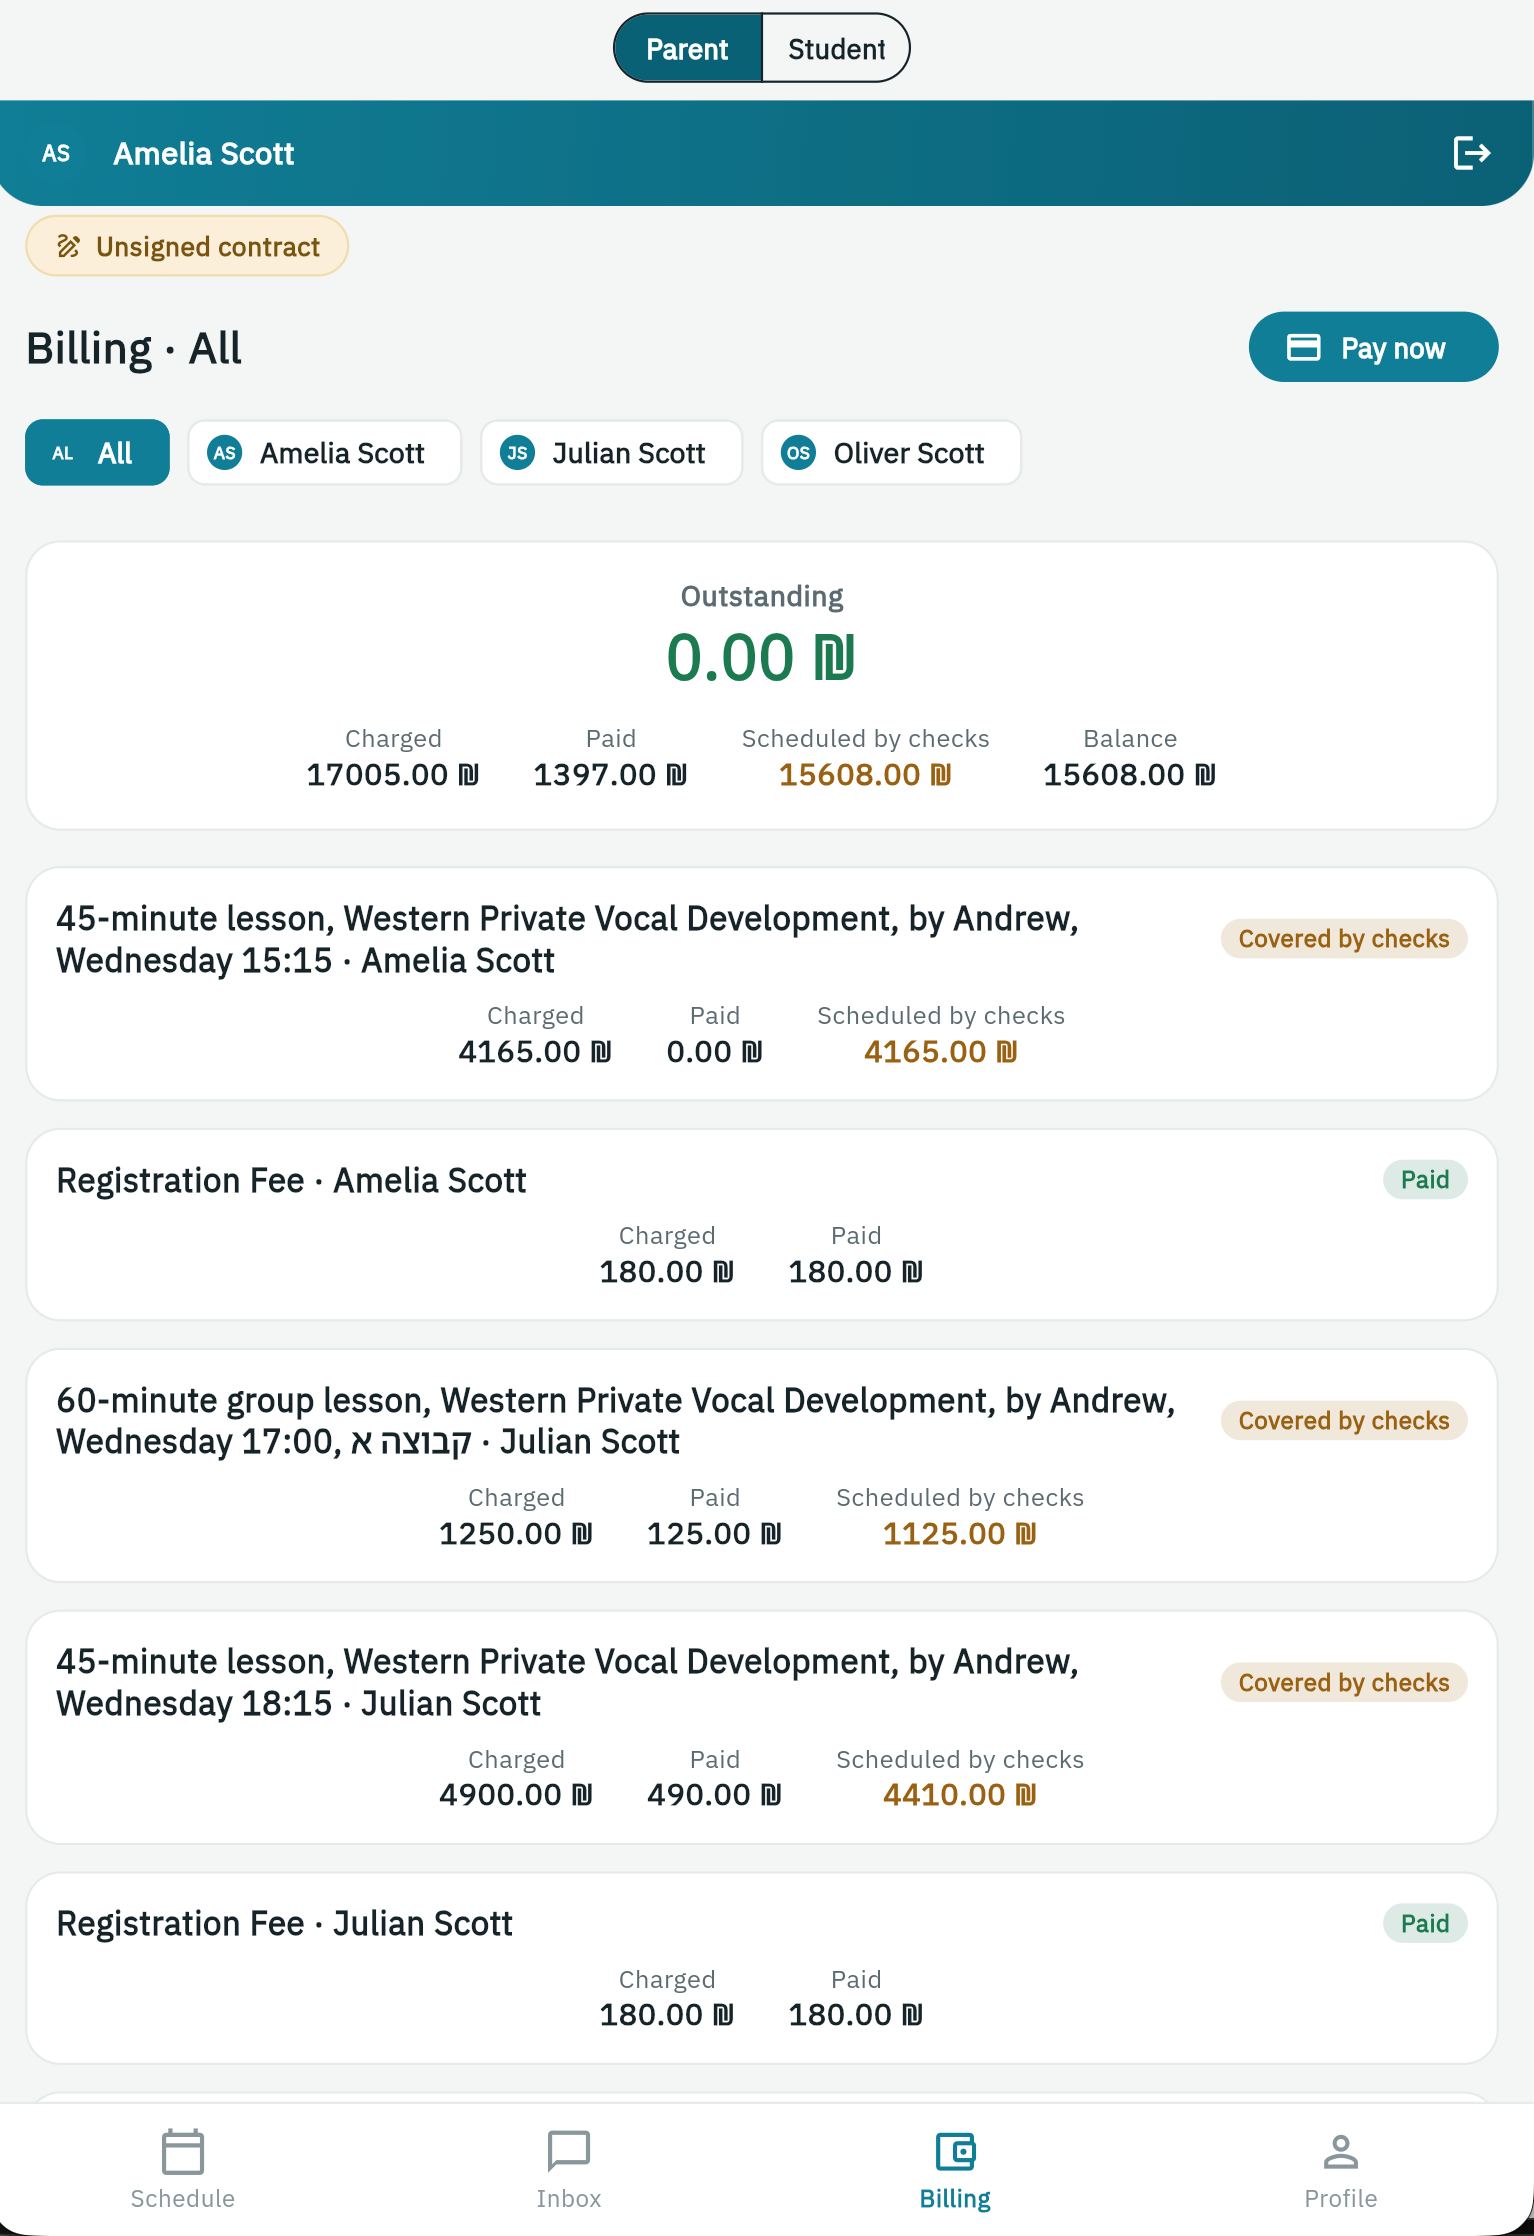Open Amelia Scott's Wednesday 15:15 lesson
The width and height of the screenshot is (1534, 2236).
coord(762,984)
